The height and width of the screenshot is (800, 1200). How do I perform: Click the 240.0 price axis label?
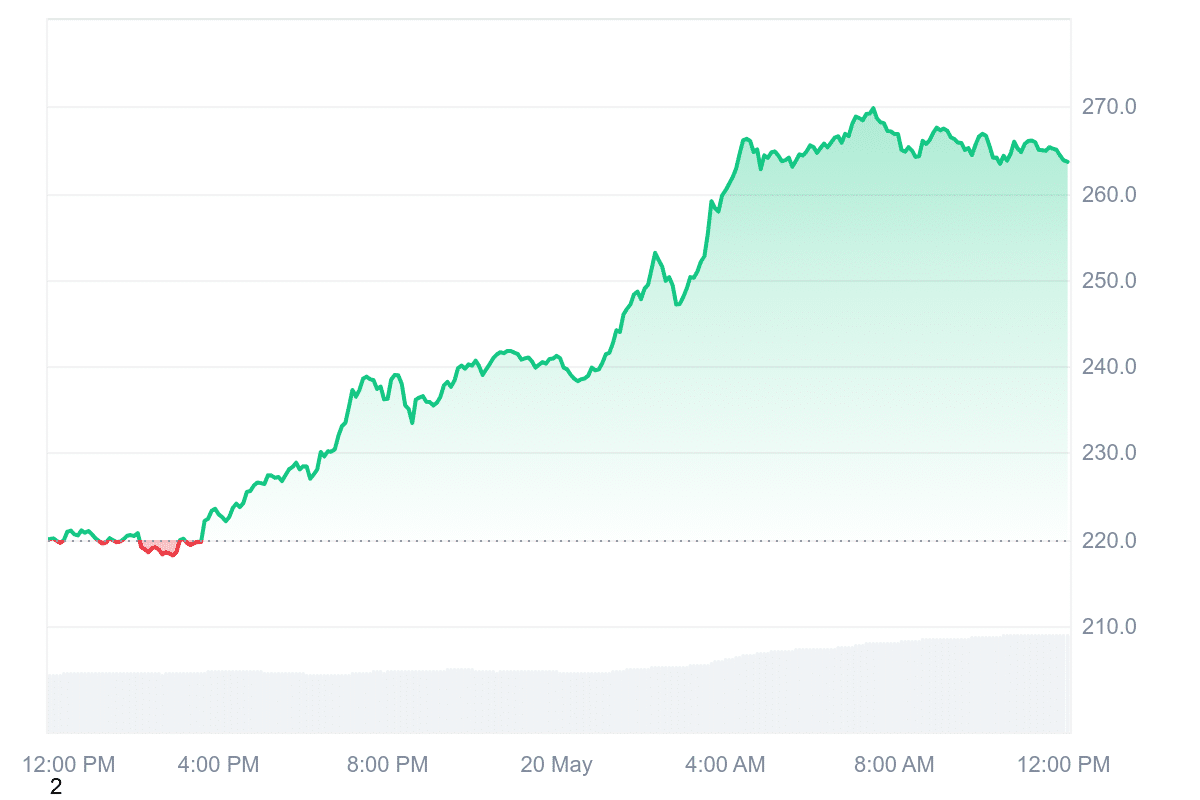coord(1108,367)
